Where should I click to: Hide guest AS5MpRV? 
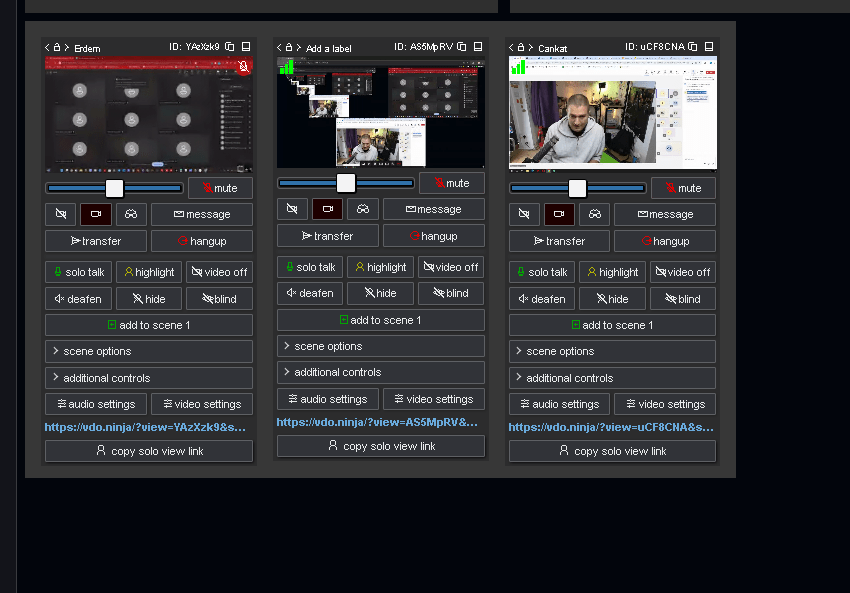[381, 293]
